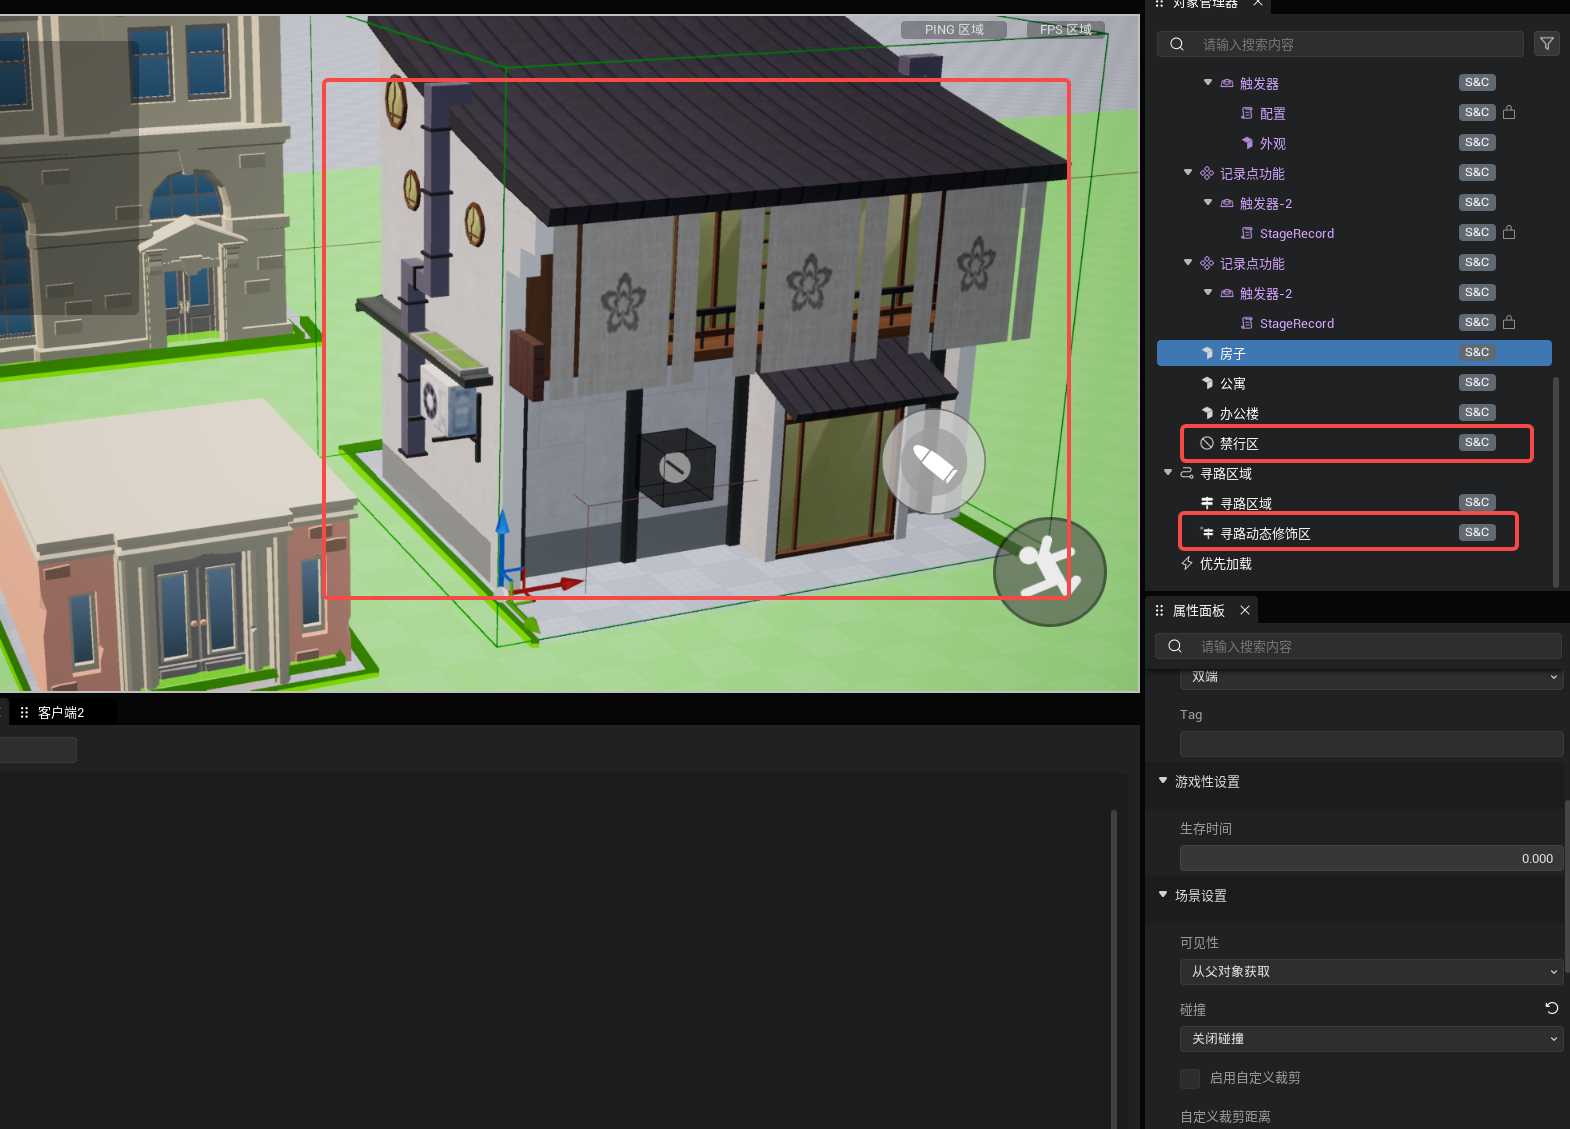
Task: Toggle S&C badge on 房子 row
Action: coord(1477,352)
